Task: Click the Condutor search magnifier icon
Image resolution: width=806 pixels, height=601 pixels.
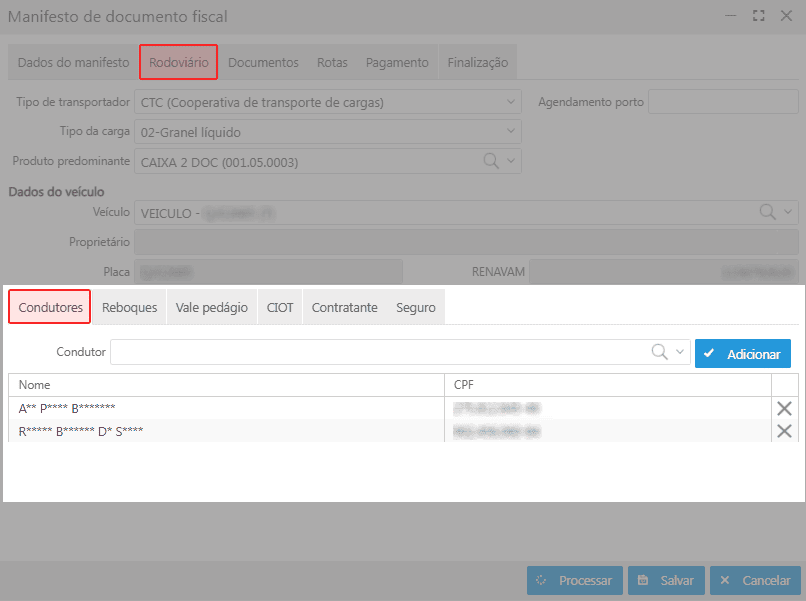Action: (660, 352)
